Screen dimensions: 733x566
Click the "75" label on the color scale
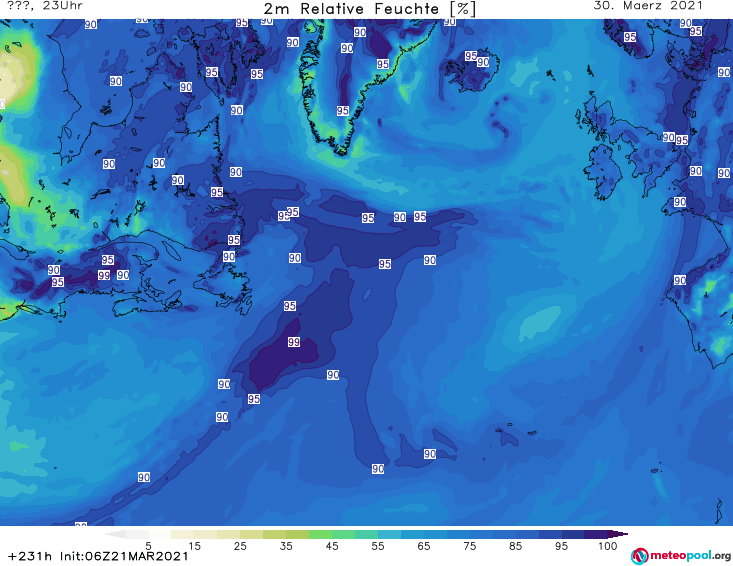pos(469,546)
